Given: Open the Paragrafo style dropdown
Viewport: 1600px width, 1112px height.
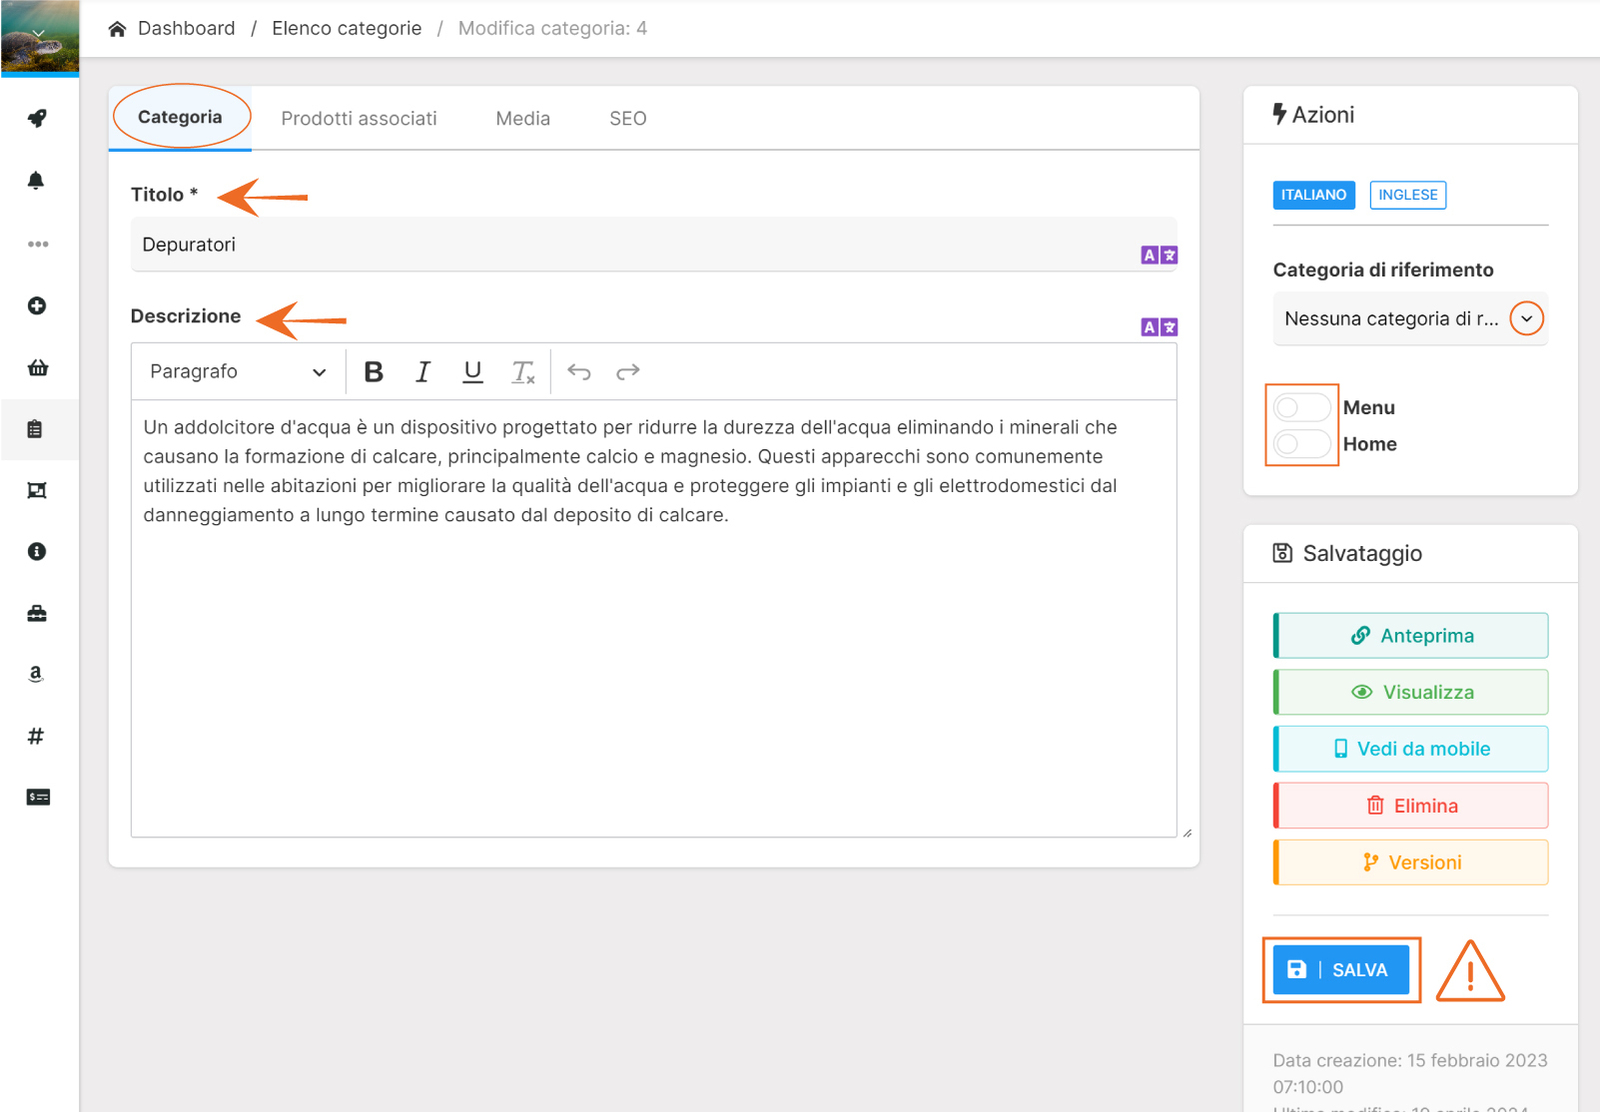Looking at the screenshot, I should click(238, 372).
